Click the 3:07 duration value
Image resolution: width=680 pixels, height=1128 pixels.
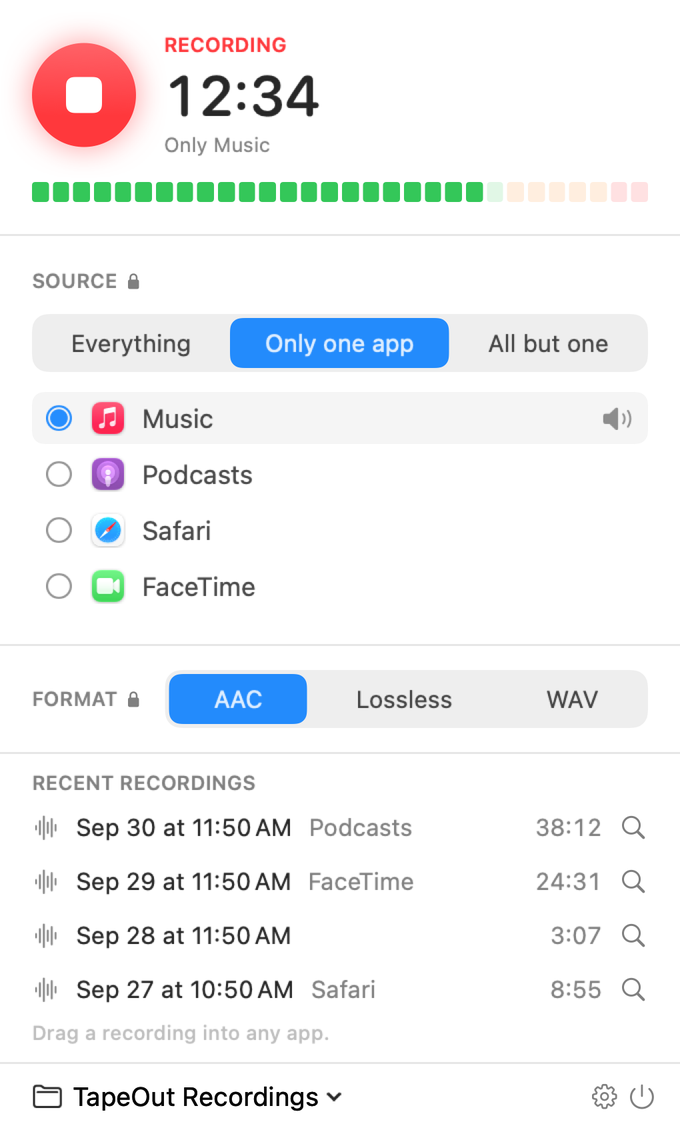coord(575,935)
